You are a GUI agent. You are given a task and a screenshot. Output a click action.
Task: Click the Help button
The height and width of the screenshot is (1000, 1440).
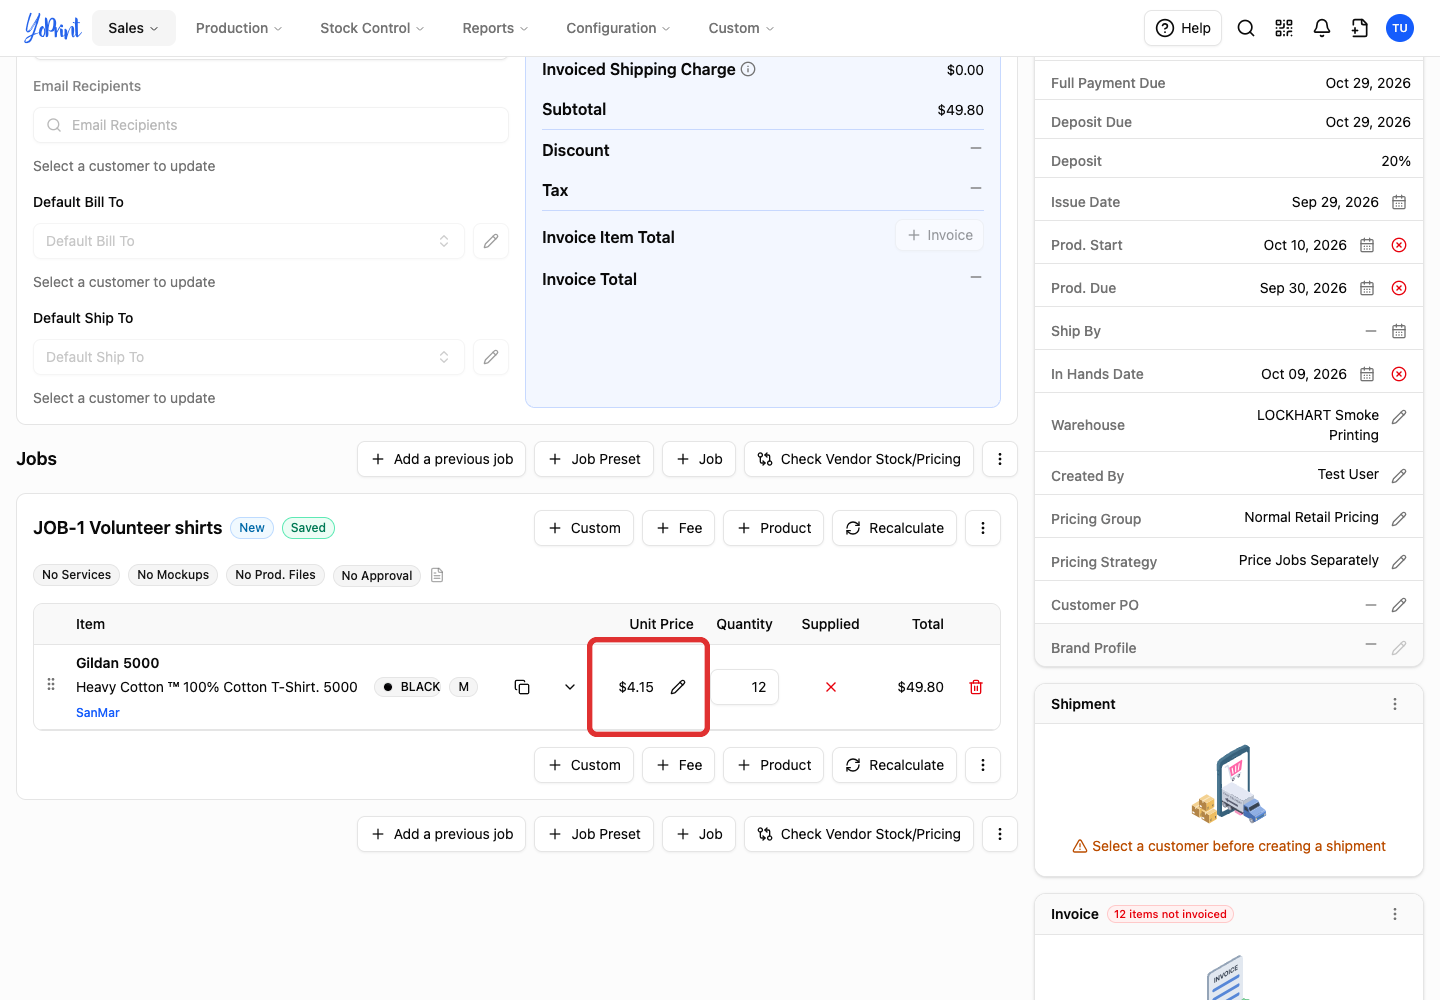click(x=1183, y=28)
